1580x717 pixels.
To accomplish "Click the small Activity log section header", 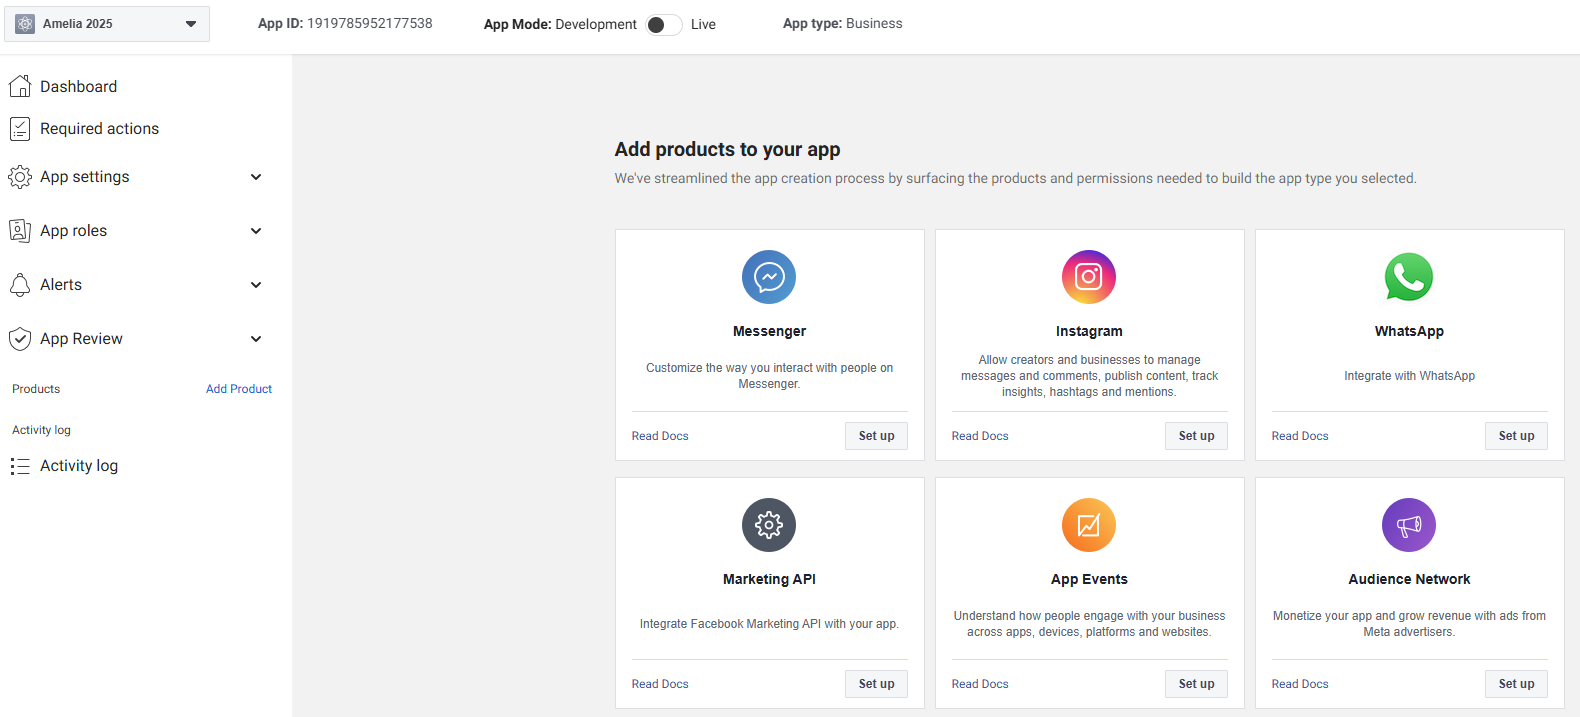I will pos(41,430).
